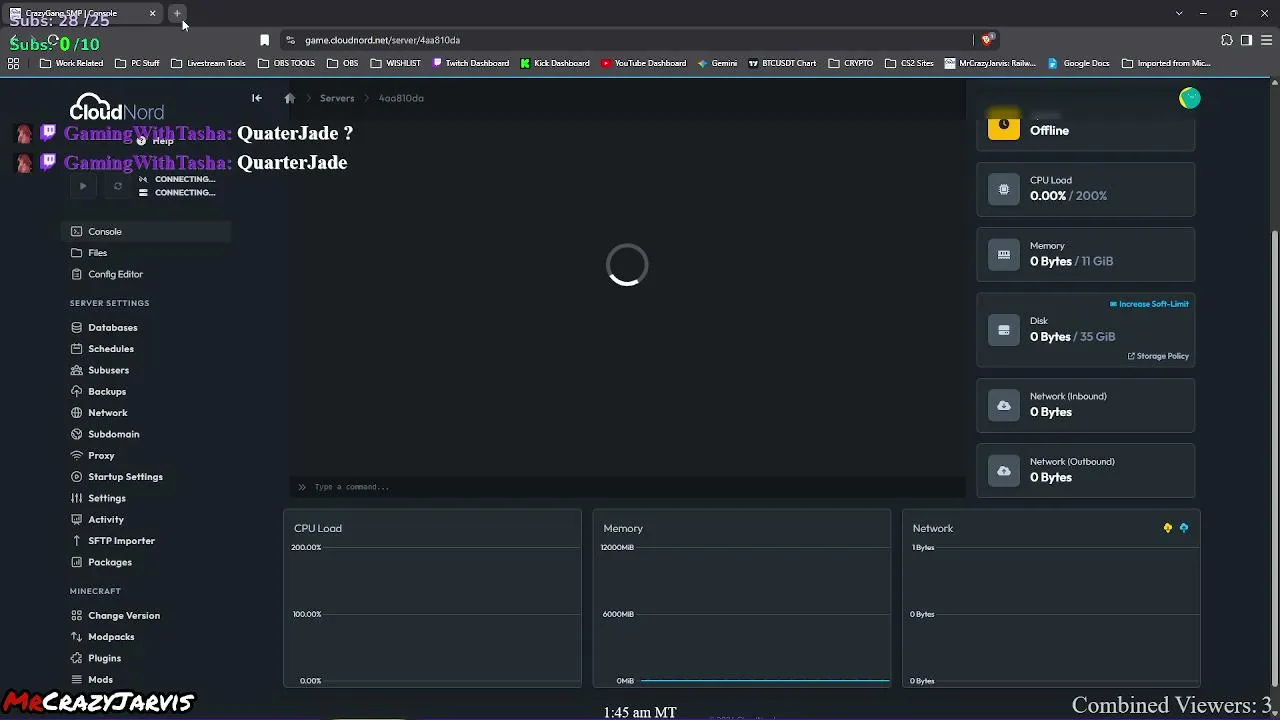
Task: Open the Files folder icon in sidebar
Action: tap(77, 253)
